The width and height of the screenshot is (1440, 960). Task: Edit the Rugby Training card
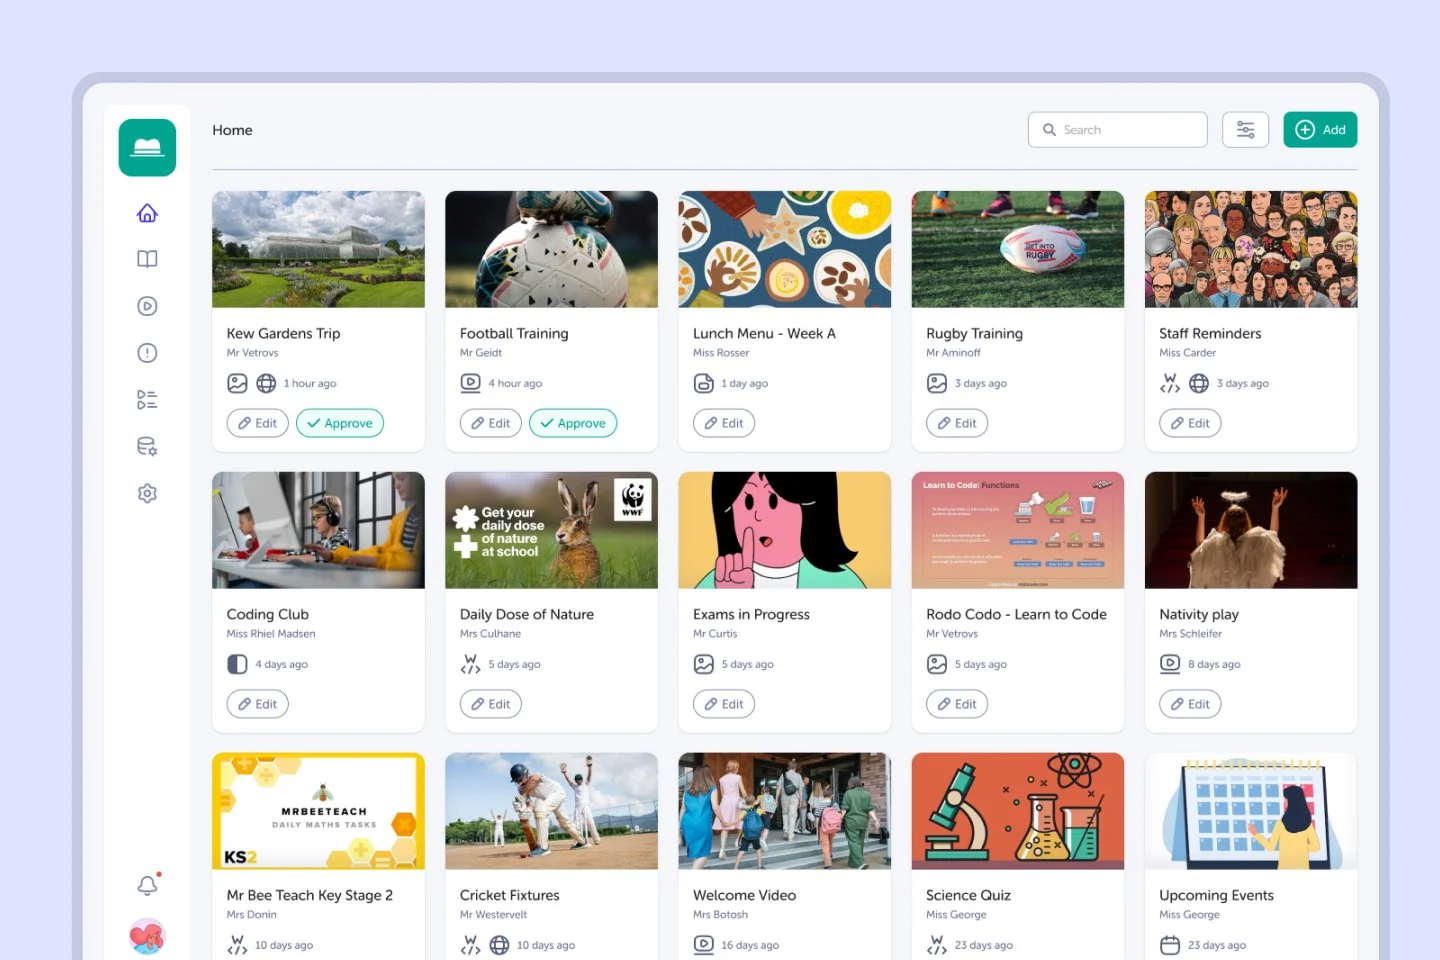(x=957, y=423)
